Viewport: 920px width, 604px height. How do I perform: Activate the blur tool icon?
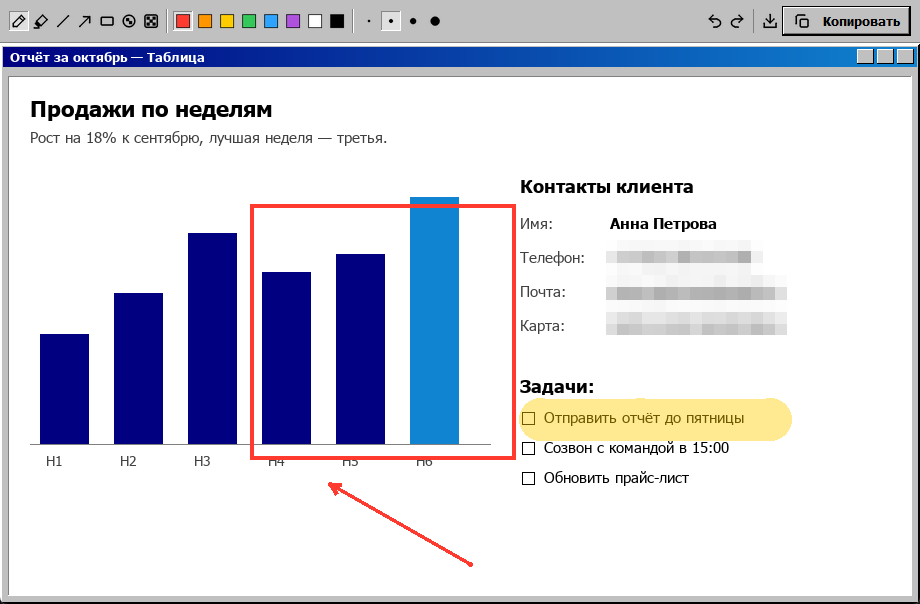[128, 22]
